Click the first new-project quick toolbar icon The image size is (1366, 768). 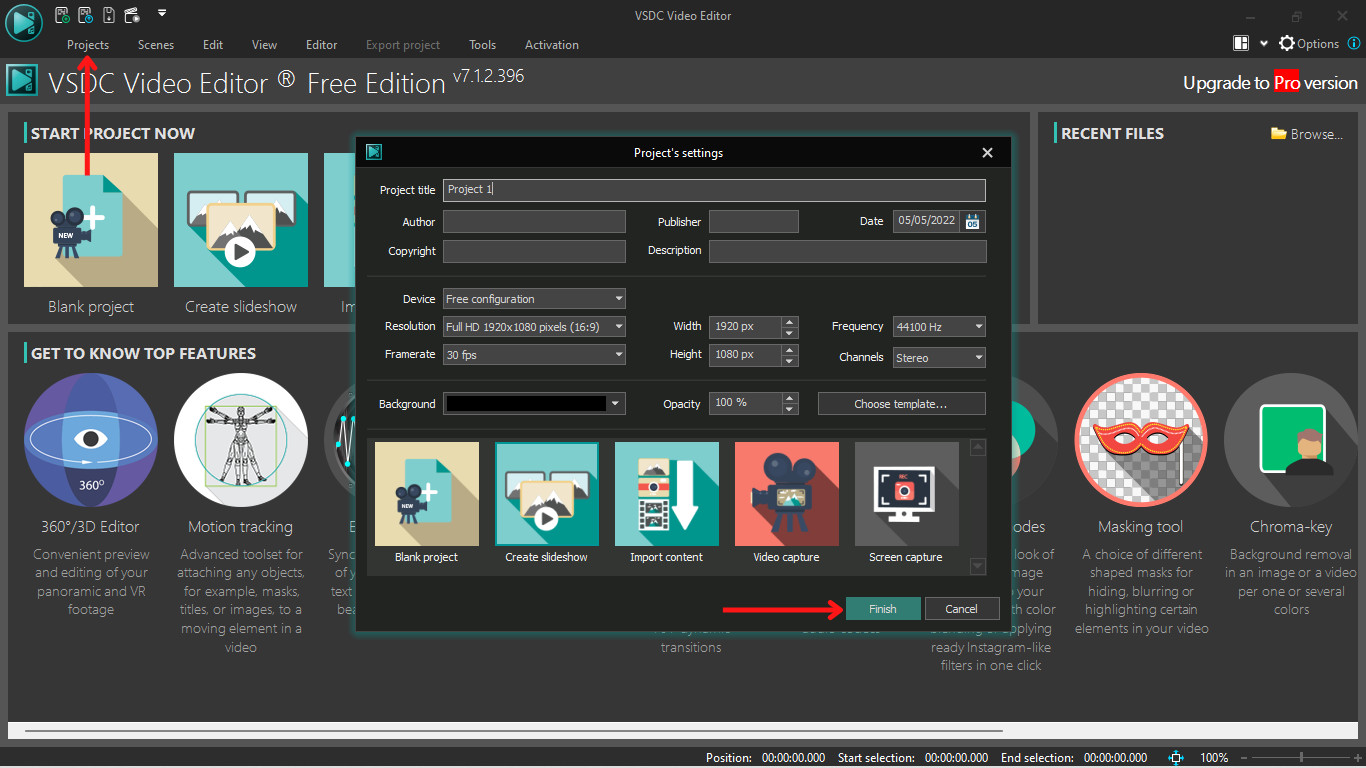point(62,15)
